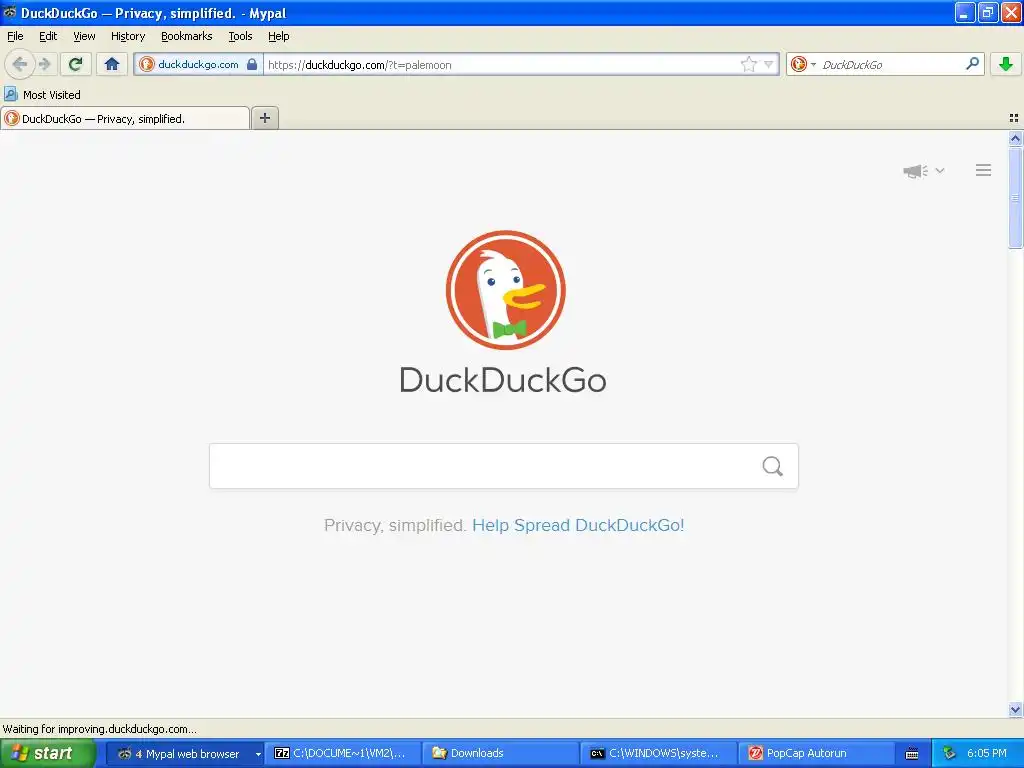Click the search magnifier in the page search box

coord(772,466)
